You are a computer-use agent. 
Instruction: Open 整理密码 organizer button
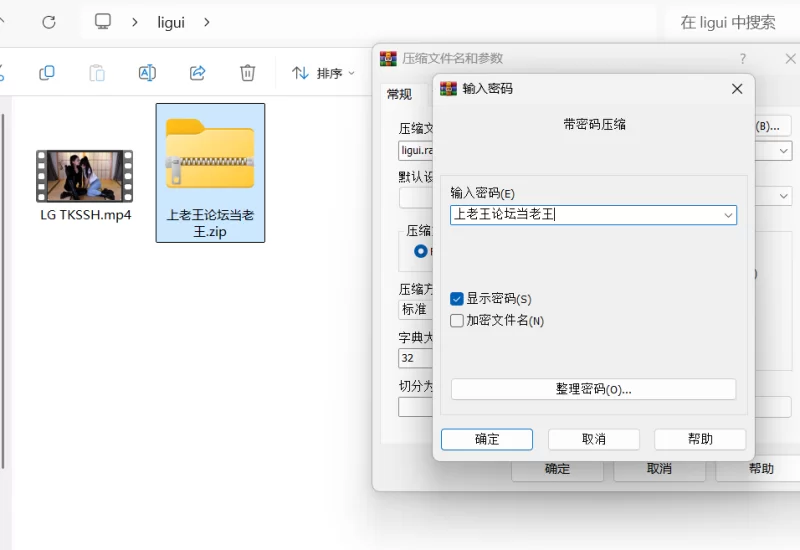(x=593, y=389)
